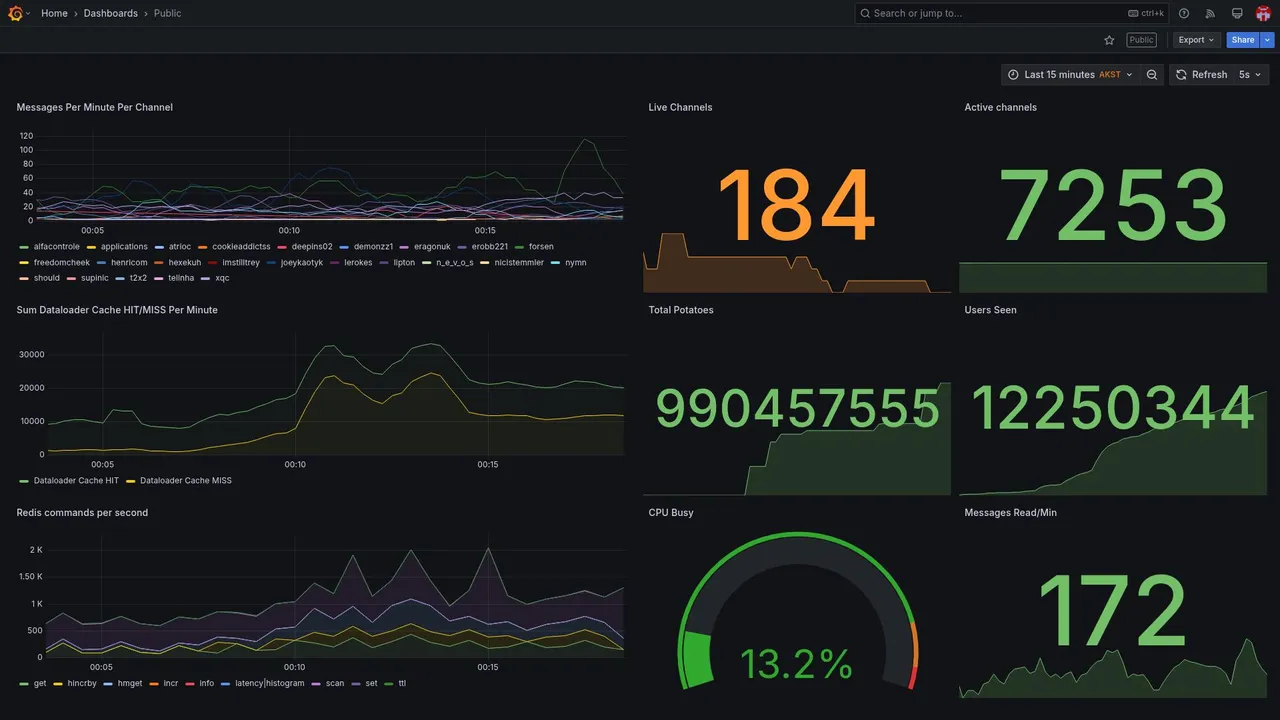The height and width of the screenshot is (720, 1280).
Task: Click the xqc legend color swatch
Action: [206, 278]
